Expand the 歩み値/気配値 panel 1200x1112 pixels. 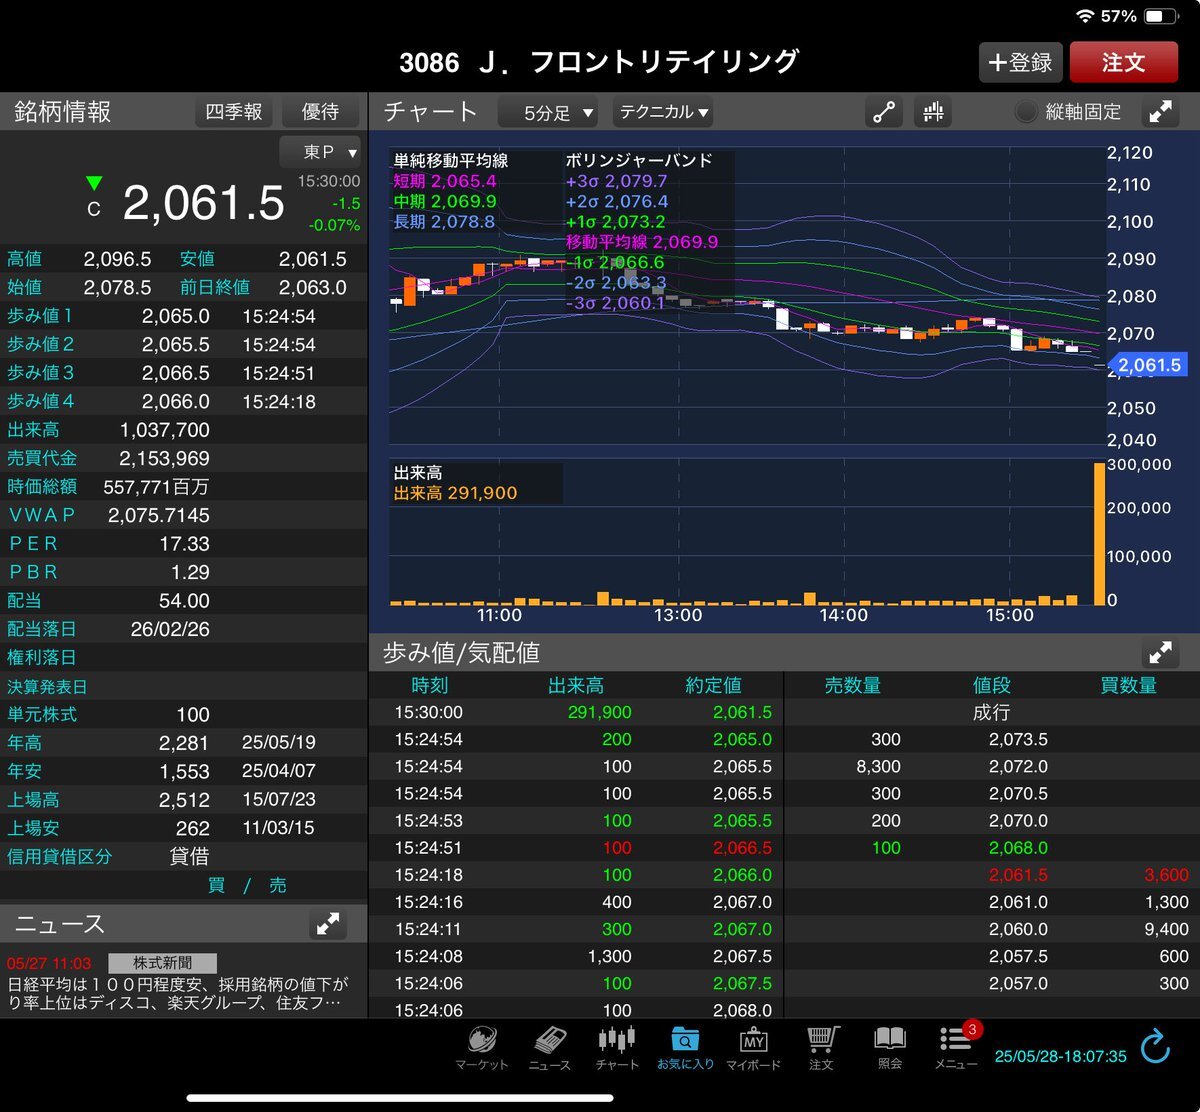click(1160, 653)
